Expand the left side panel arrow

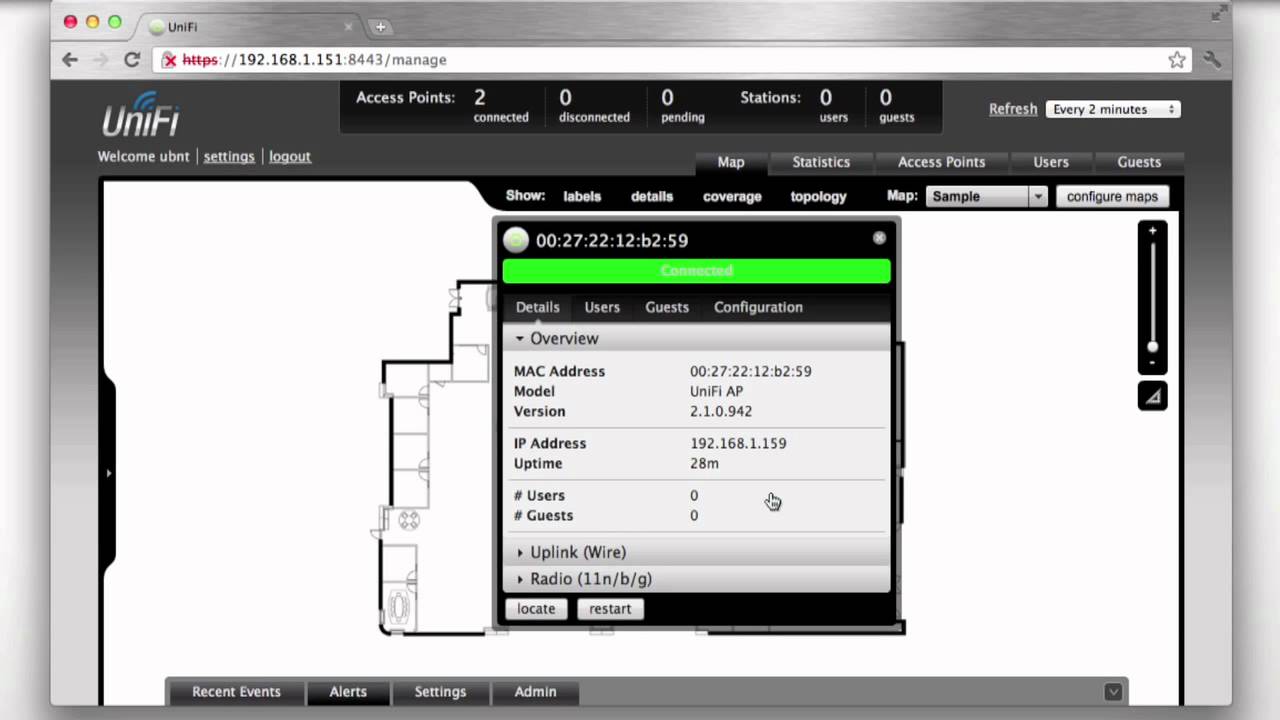(x=108, y=473)
